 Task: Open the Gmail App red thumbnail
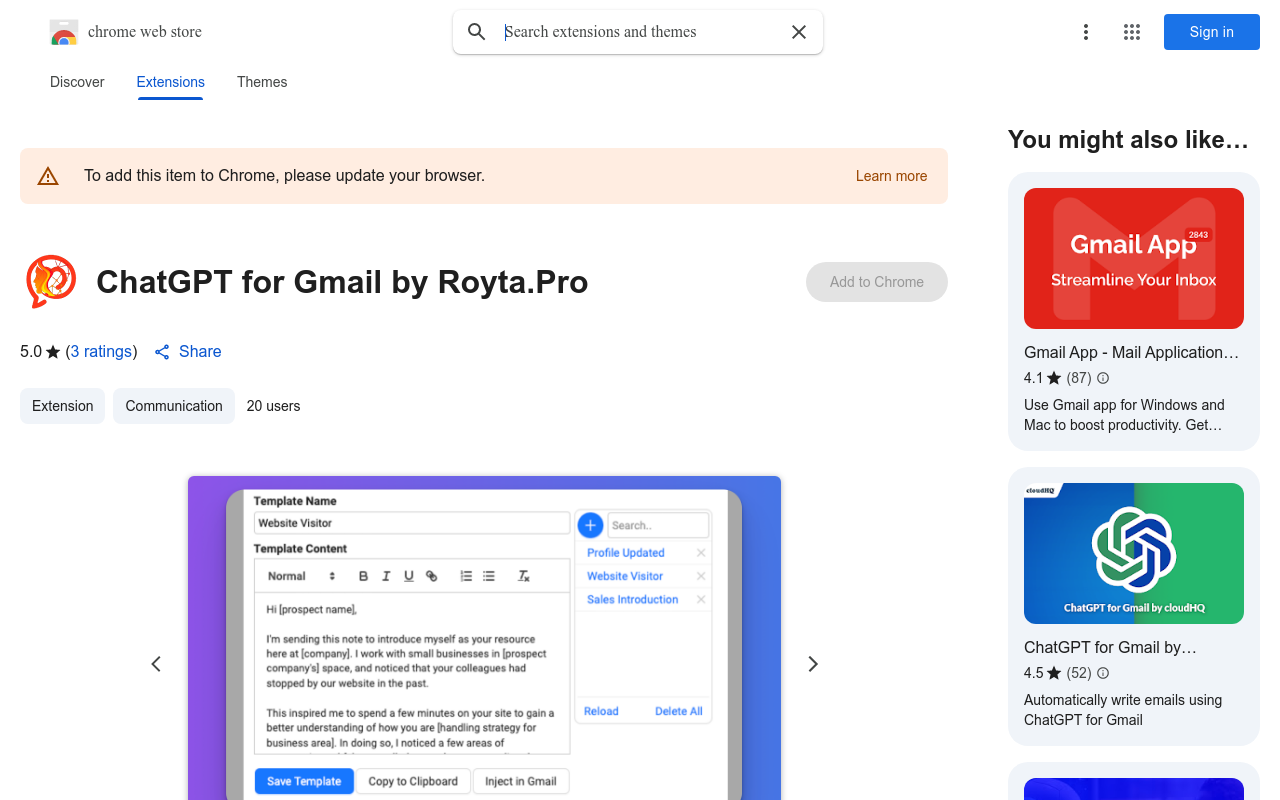(1134, 259)
